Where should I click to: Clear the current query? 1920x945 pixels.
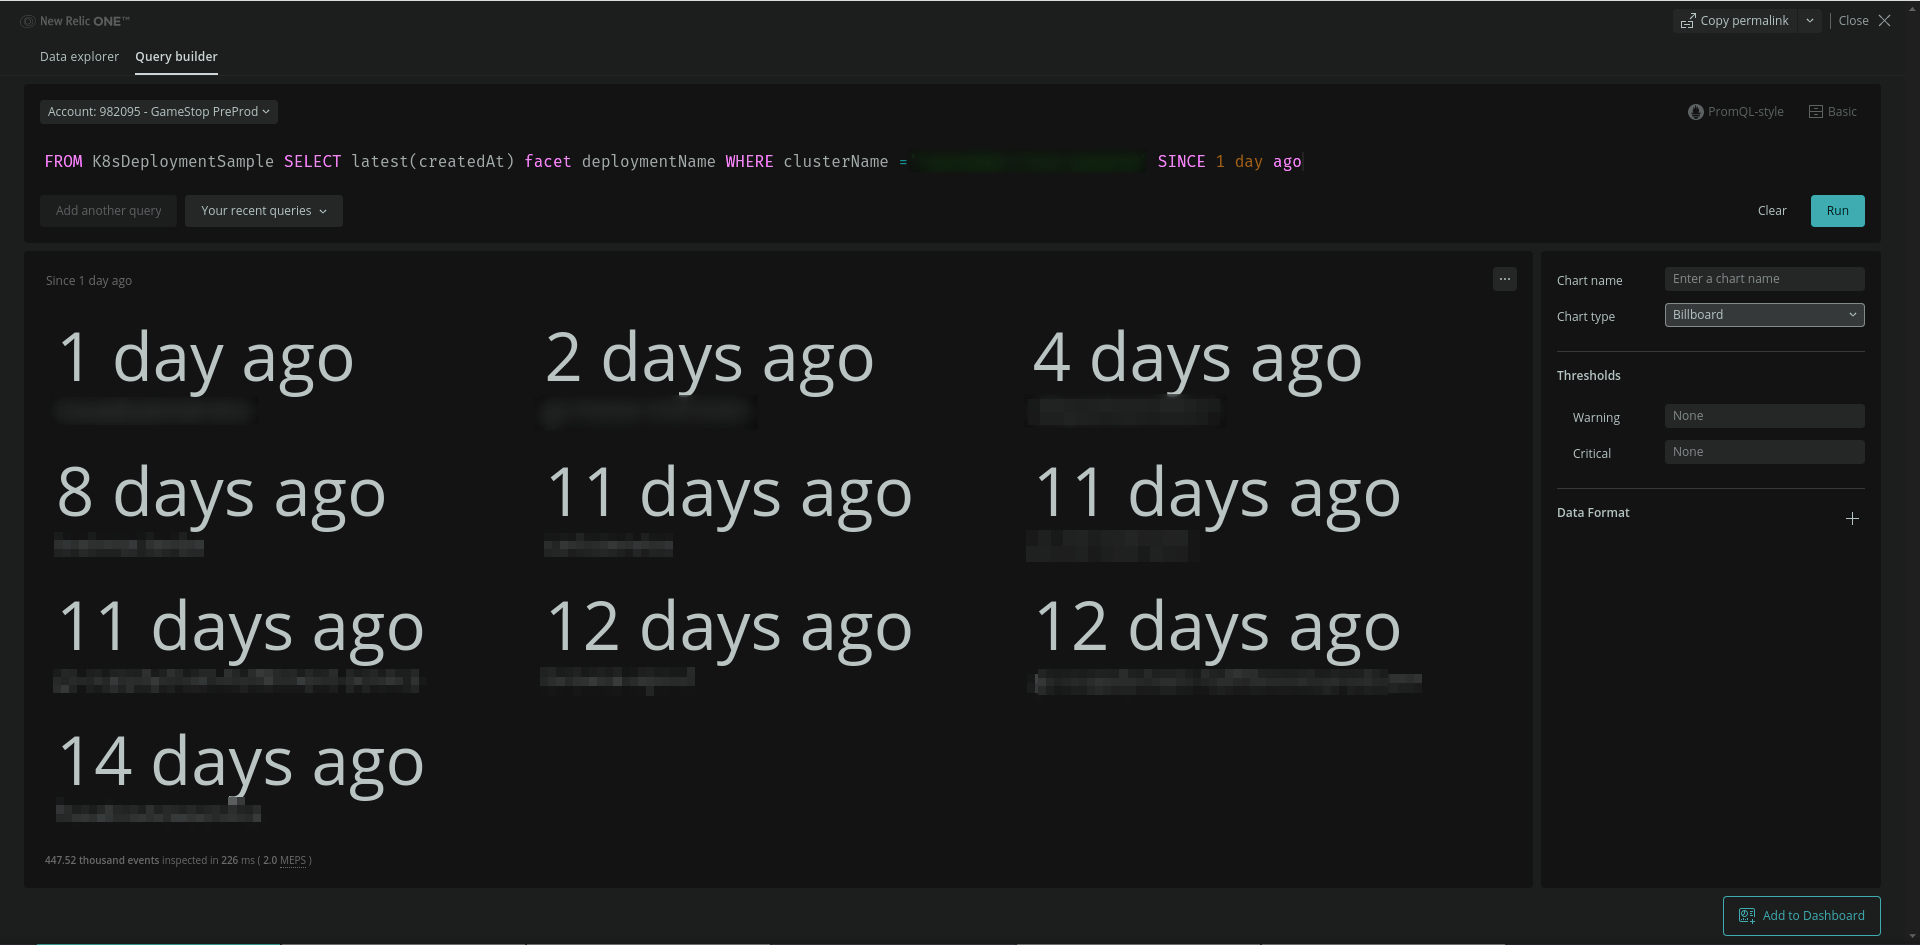tap(1771, 211)
